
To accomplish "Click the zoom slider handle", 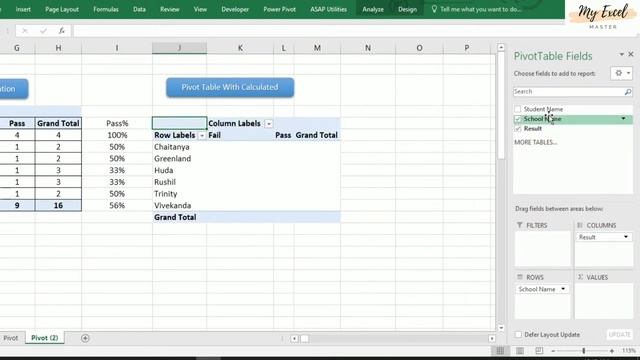I will click(584, 351).
